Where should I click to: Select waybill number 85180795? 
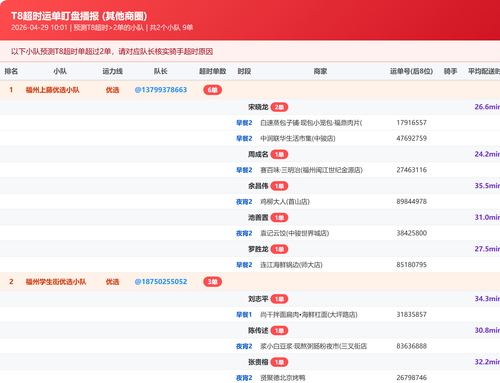pos(411,265)
